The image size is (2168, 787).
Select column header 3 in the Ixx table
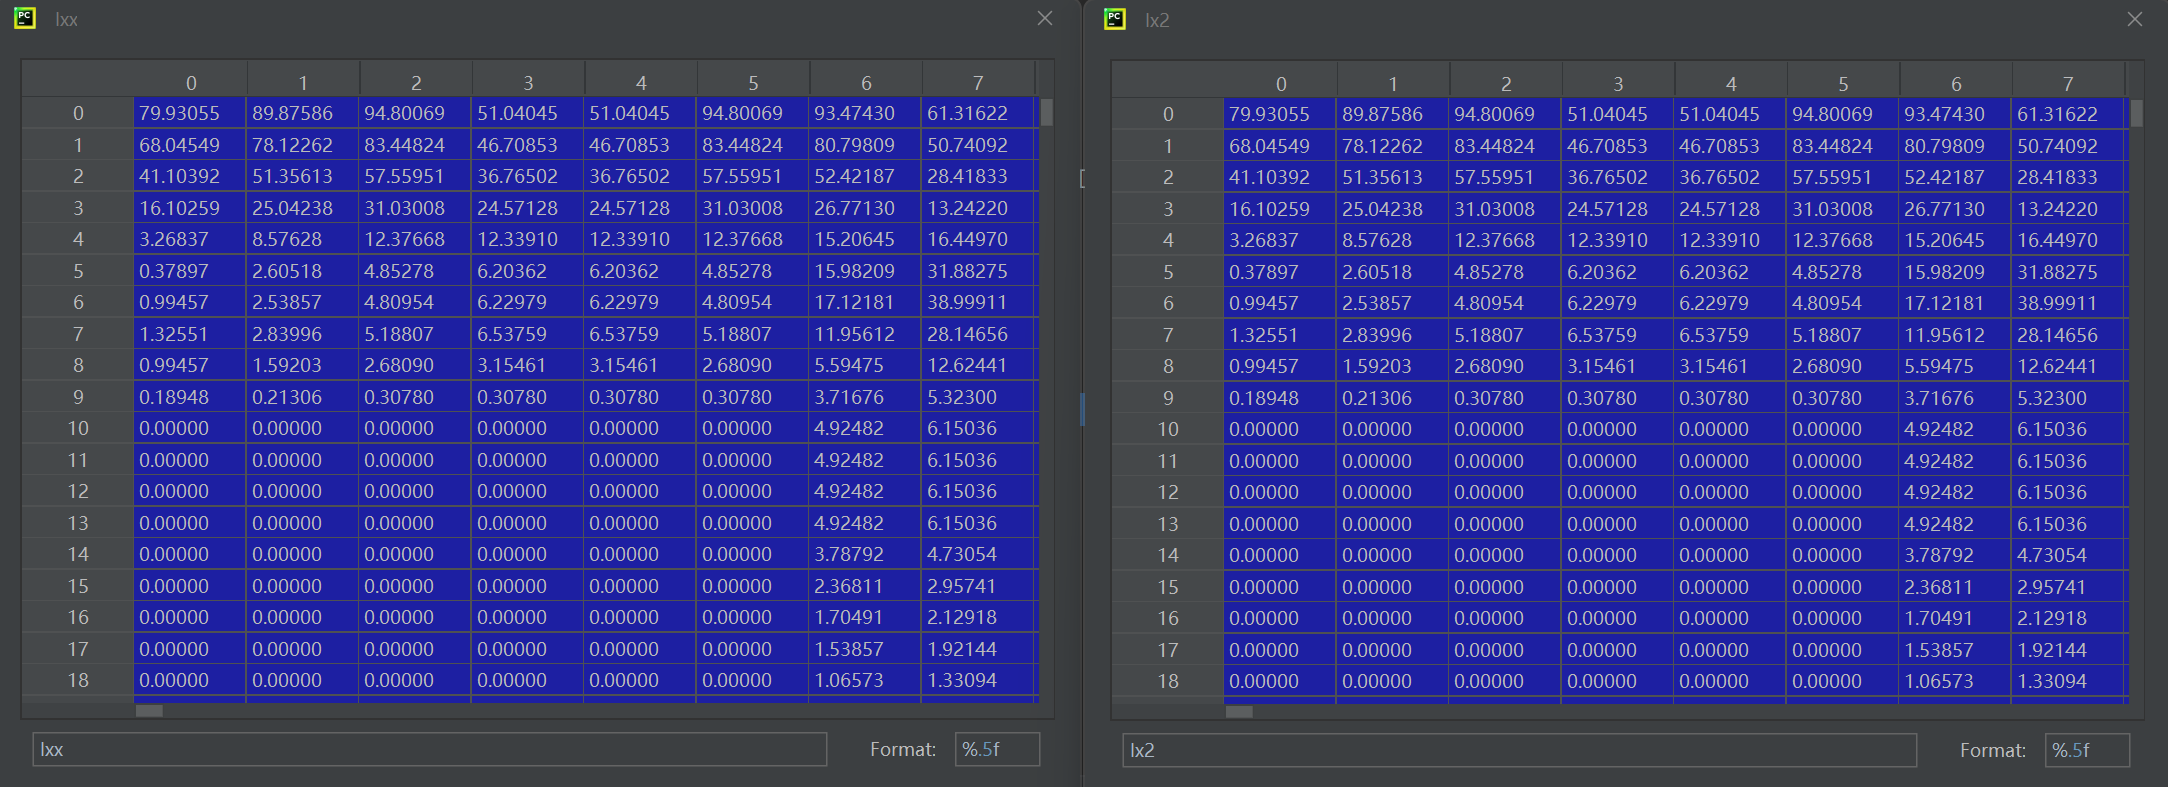pos(528,82)
